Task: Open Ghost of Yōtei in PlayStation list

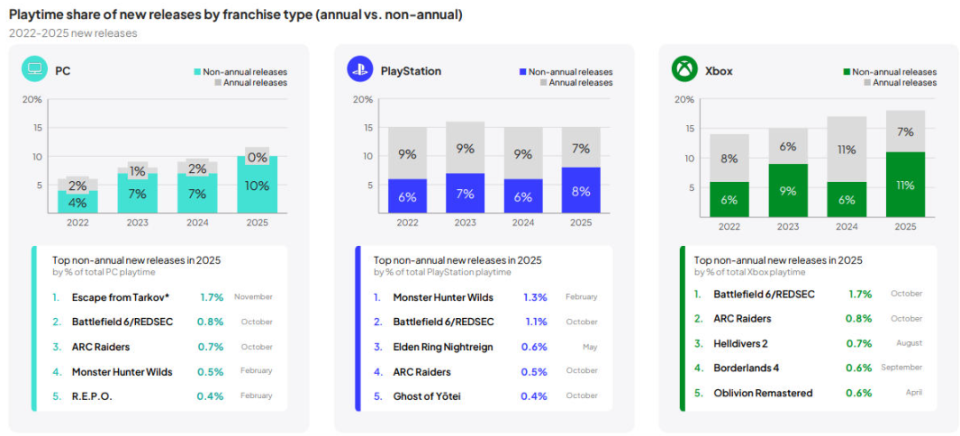Action: 429,396
